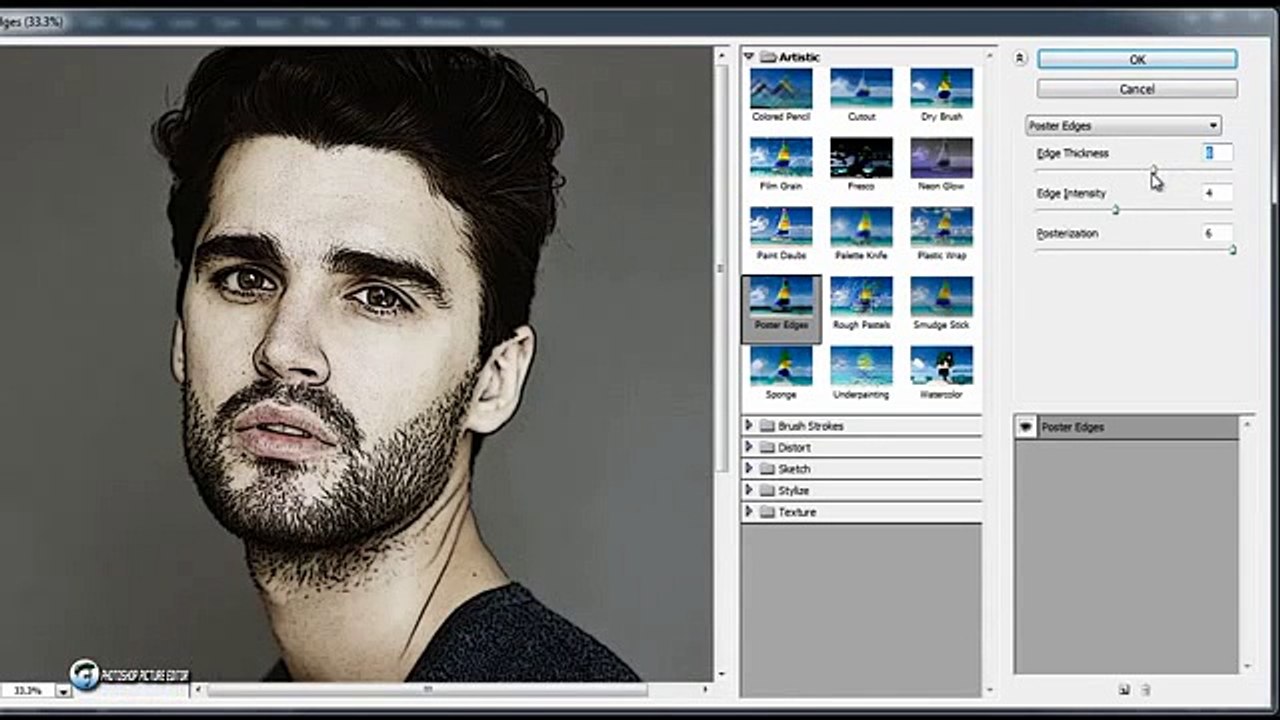Click effect layers panel scrollbar up arrow
1280x720 pixels.
(1247, 426)
